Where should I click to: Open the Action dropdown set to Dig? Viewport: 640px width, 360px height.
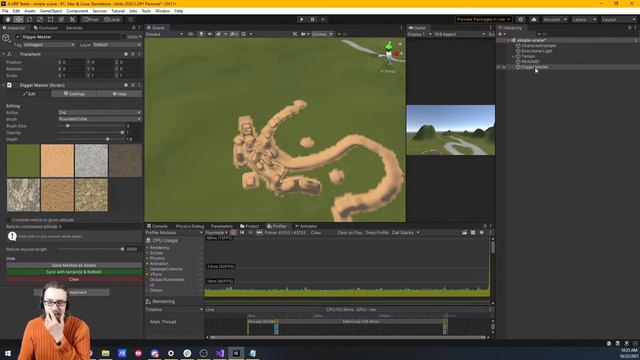coord(100,112)
